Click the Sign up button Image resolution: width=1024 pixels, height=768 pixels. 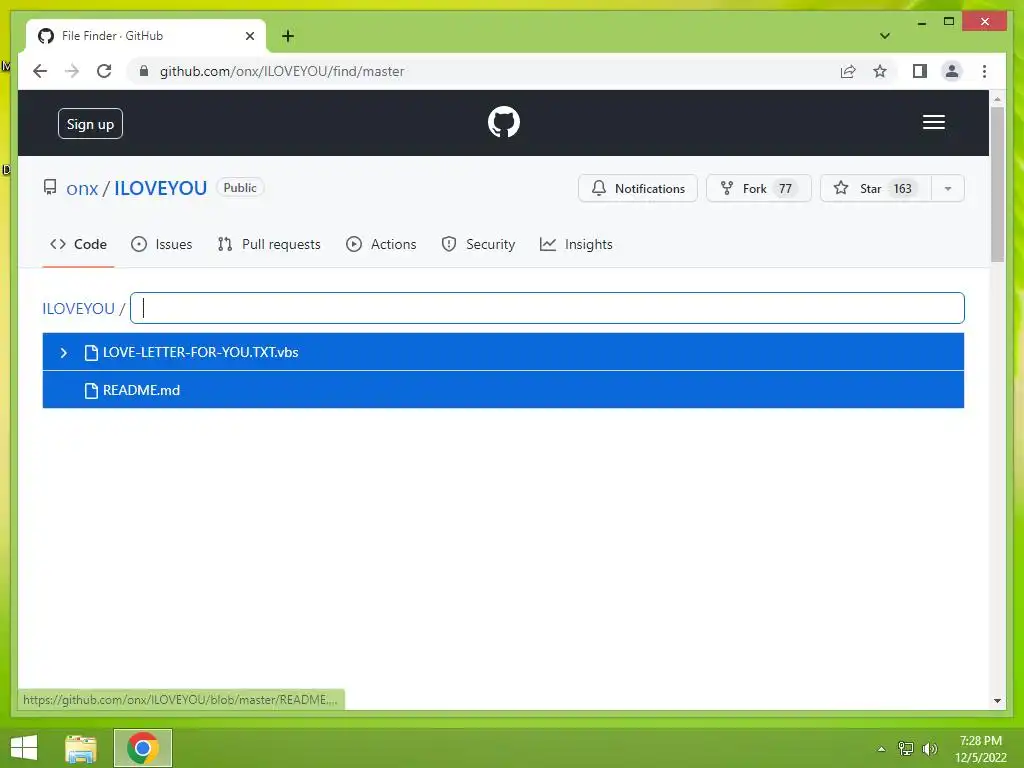[x=90, y=123]
